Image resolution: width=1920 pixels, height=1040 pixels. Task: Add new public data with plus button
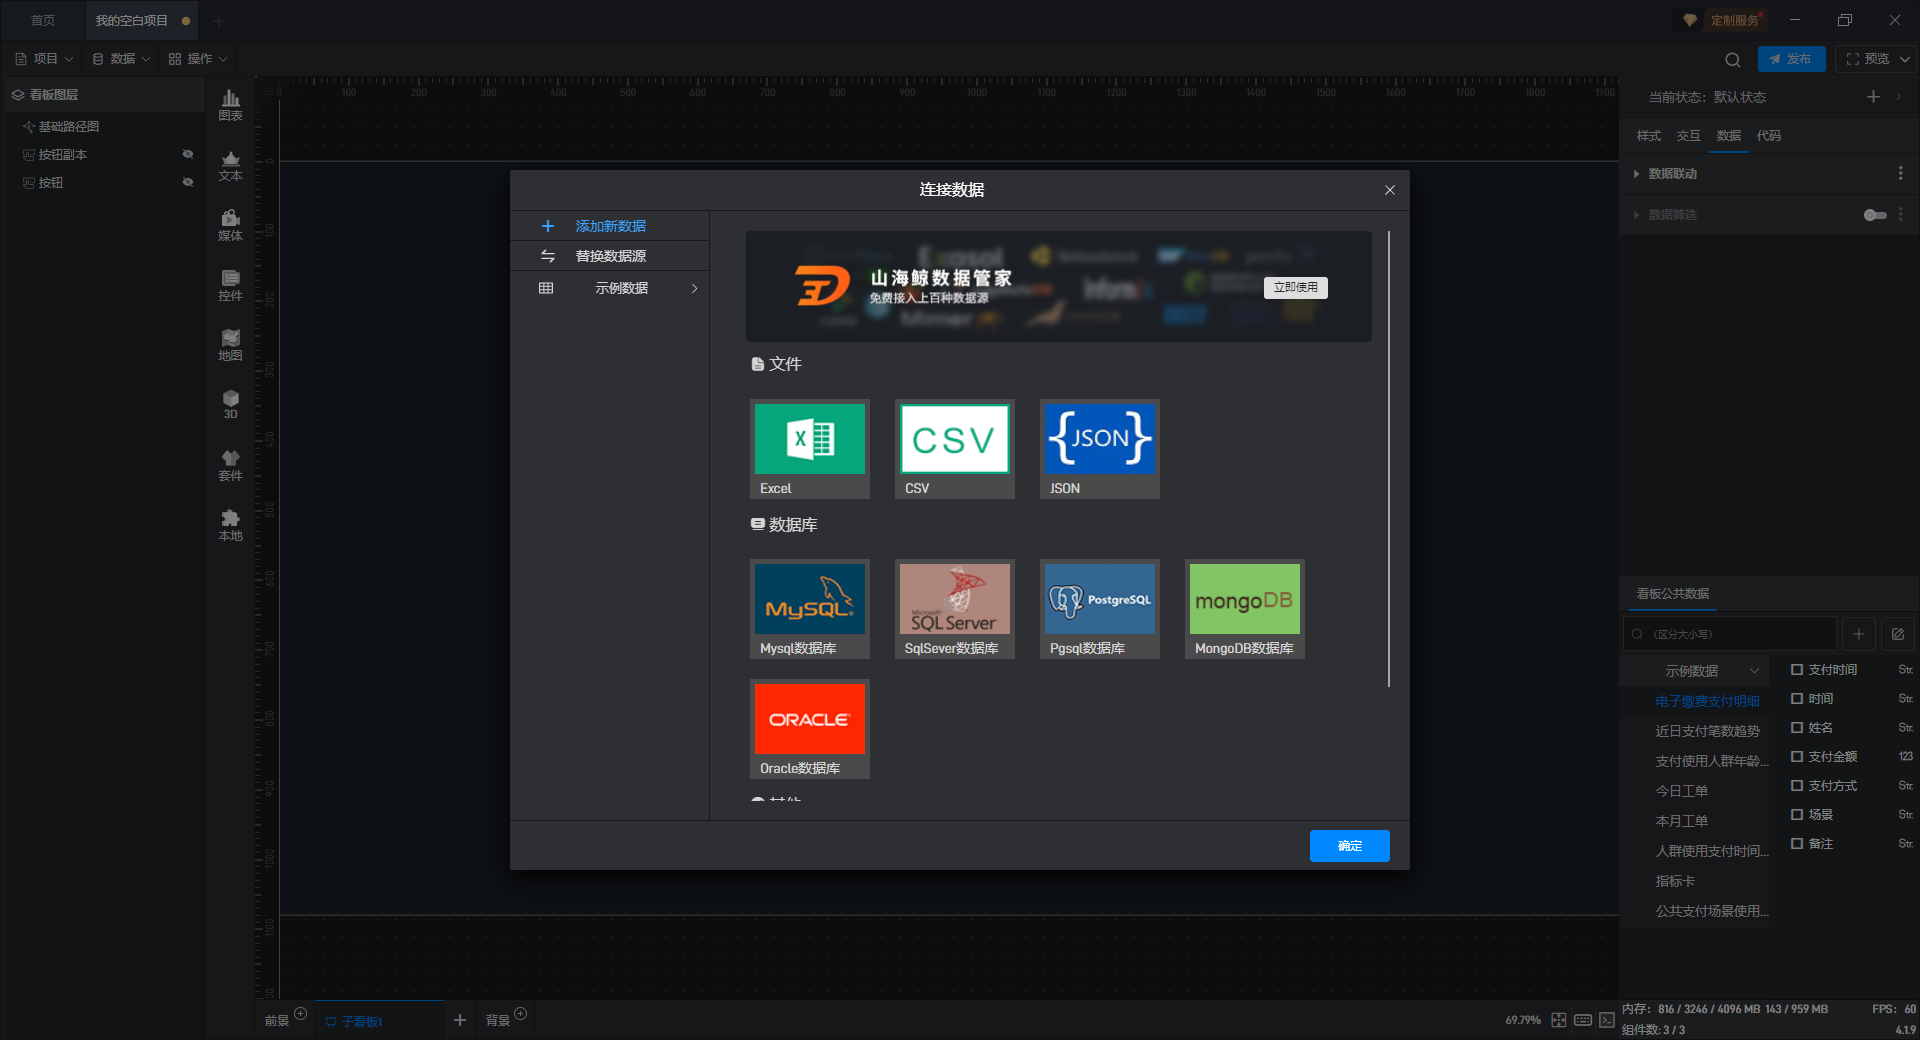[x=1858, y=634]
